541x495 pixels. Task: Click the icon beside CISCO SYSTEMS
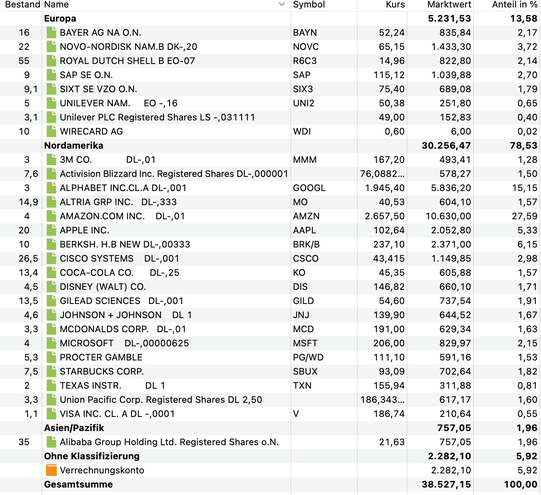[x=51, y=259]
